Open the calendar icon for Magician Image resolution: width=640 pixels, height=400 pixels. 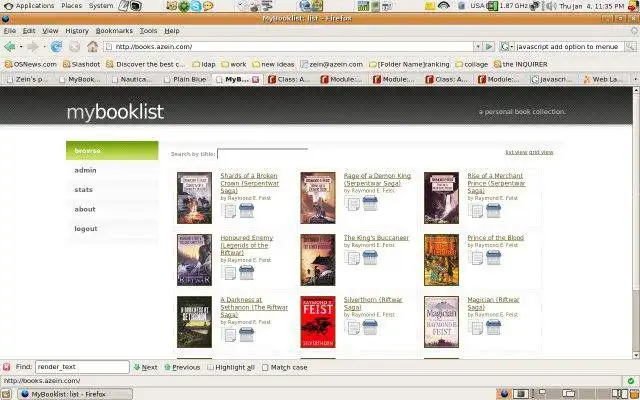pos(493,327)
